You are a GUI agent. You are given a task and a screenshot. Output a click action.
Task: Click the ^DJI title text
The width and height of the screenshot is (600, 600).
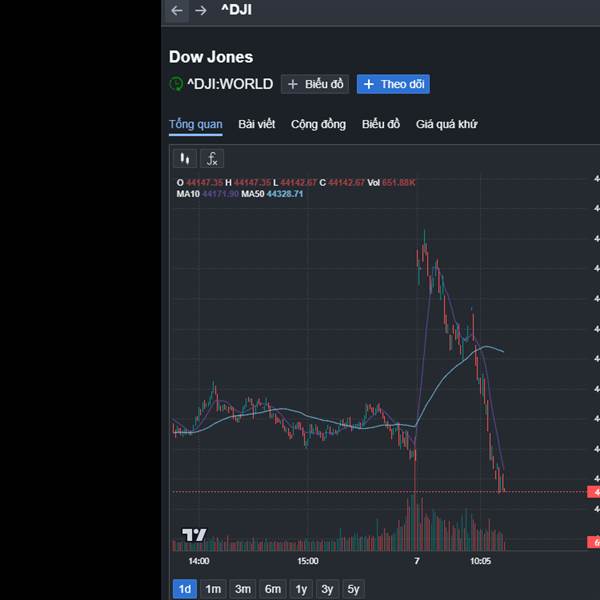(x=236, y=10)
